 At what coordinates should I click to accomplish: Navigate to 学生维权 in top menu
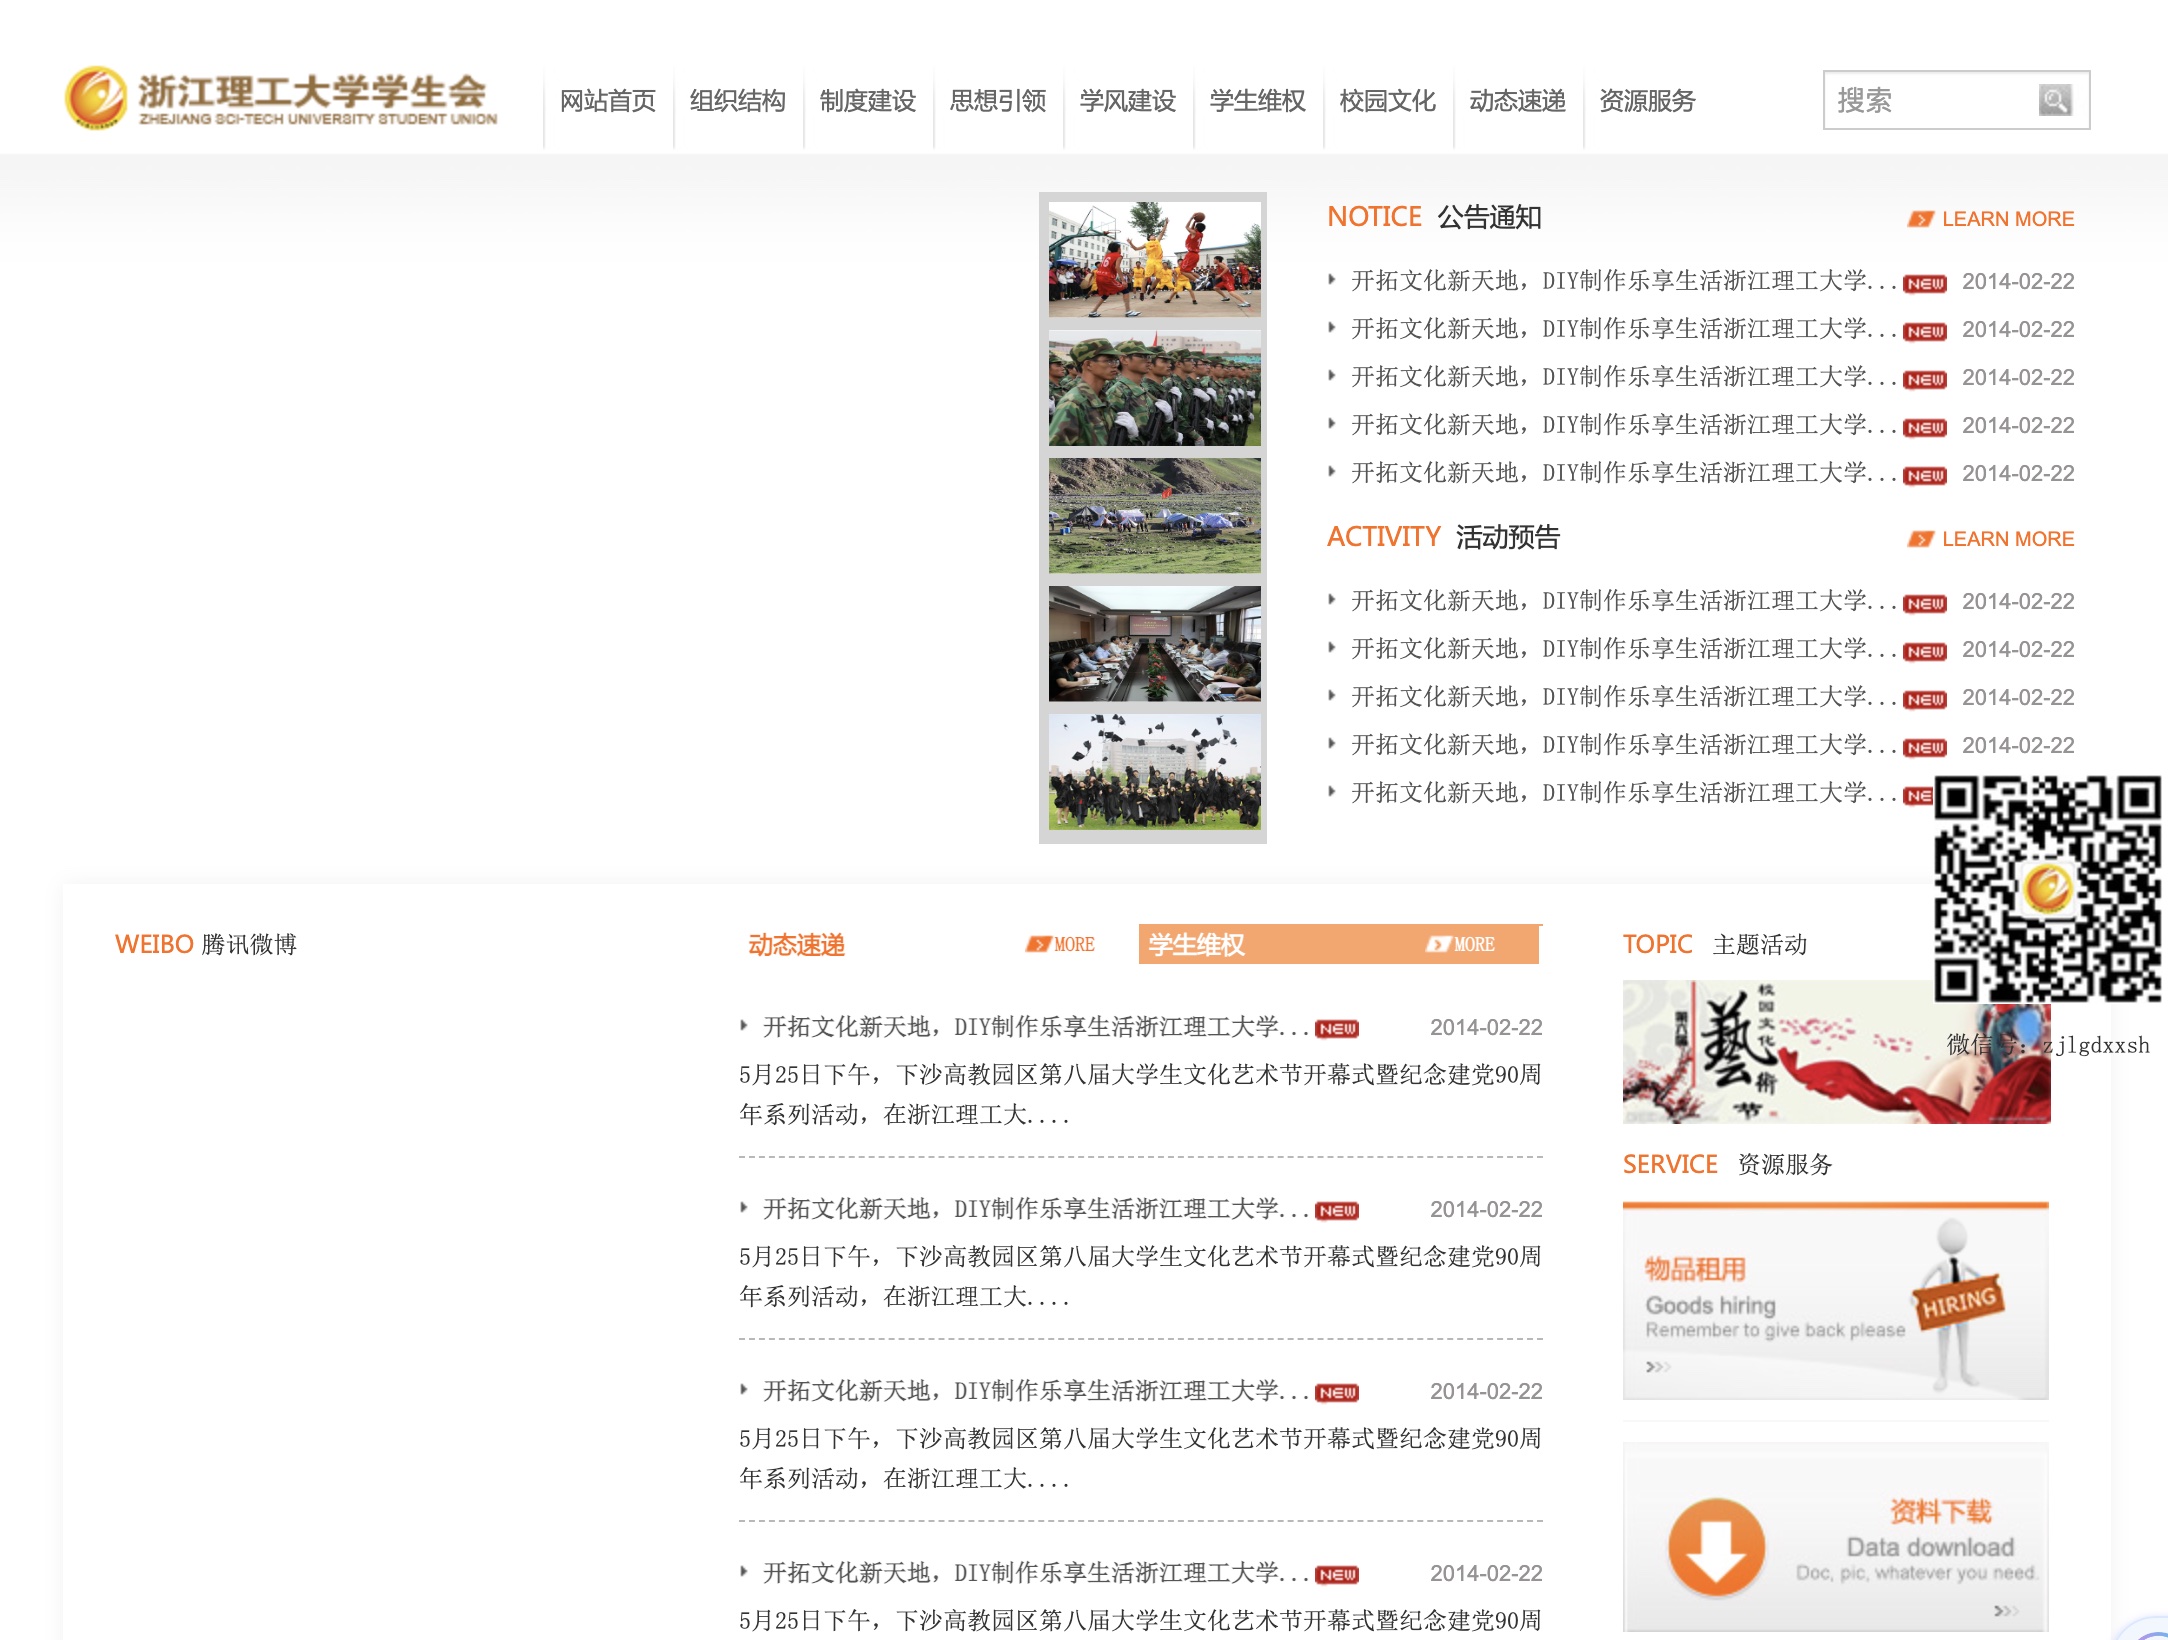[x=1258, y=101]
